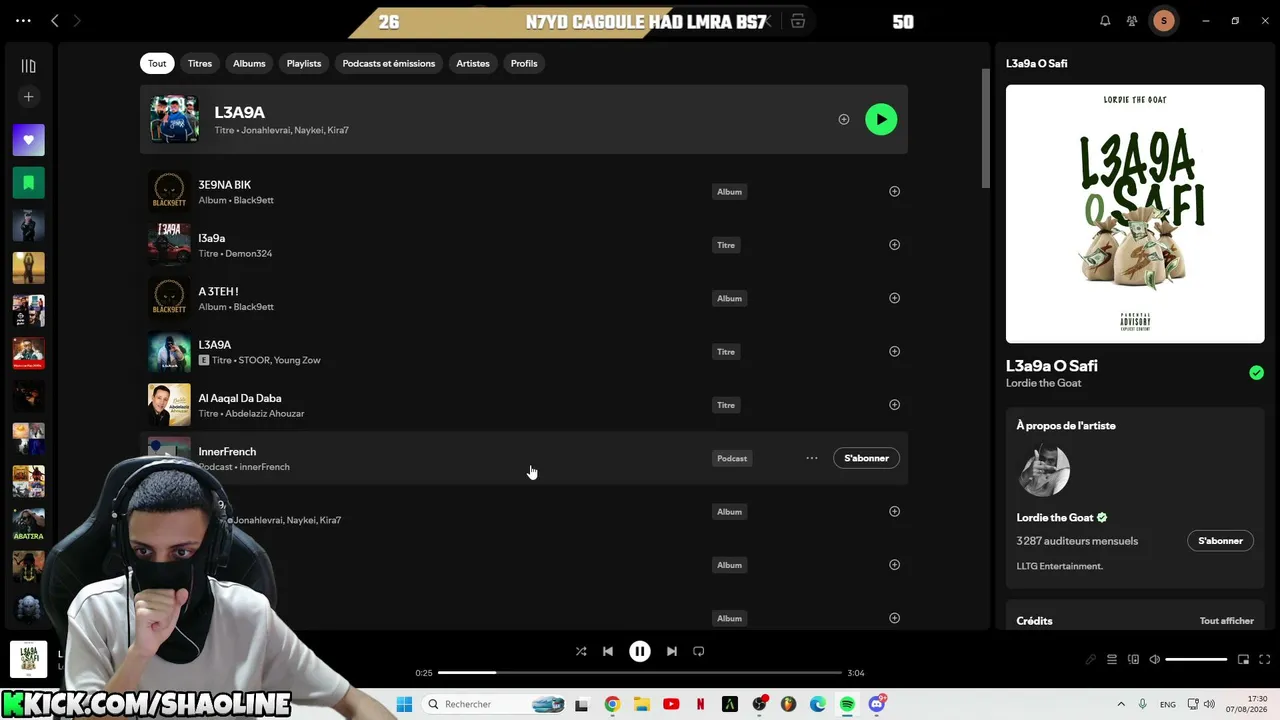Open Lordie the Goat's round artist photo
Viewport: 1280px width, 720px height.
1044,470
